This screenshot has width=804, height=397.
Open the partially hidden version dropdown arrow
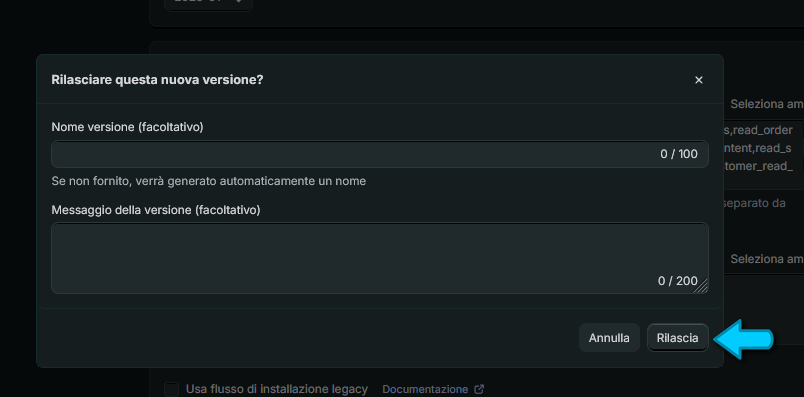tap(237, 2)
